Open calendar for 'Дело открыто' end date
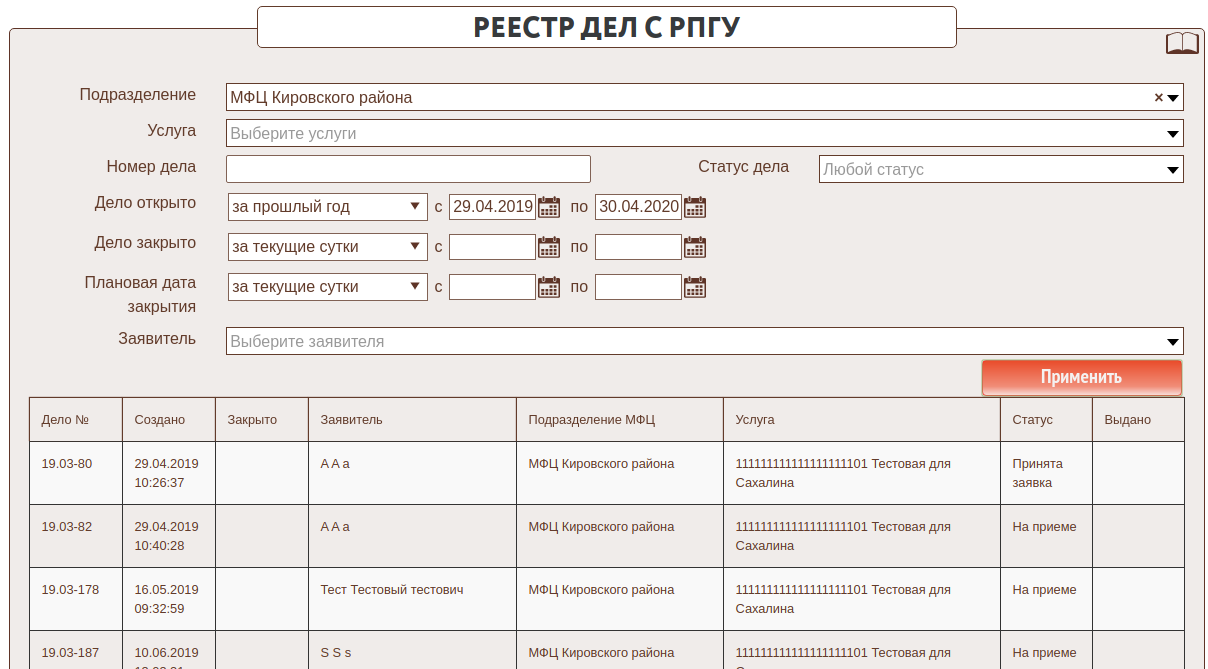This screenshot has height=669, width=1208. pos(695,207)
